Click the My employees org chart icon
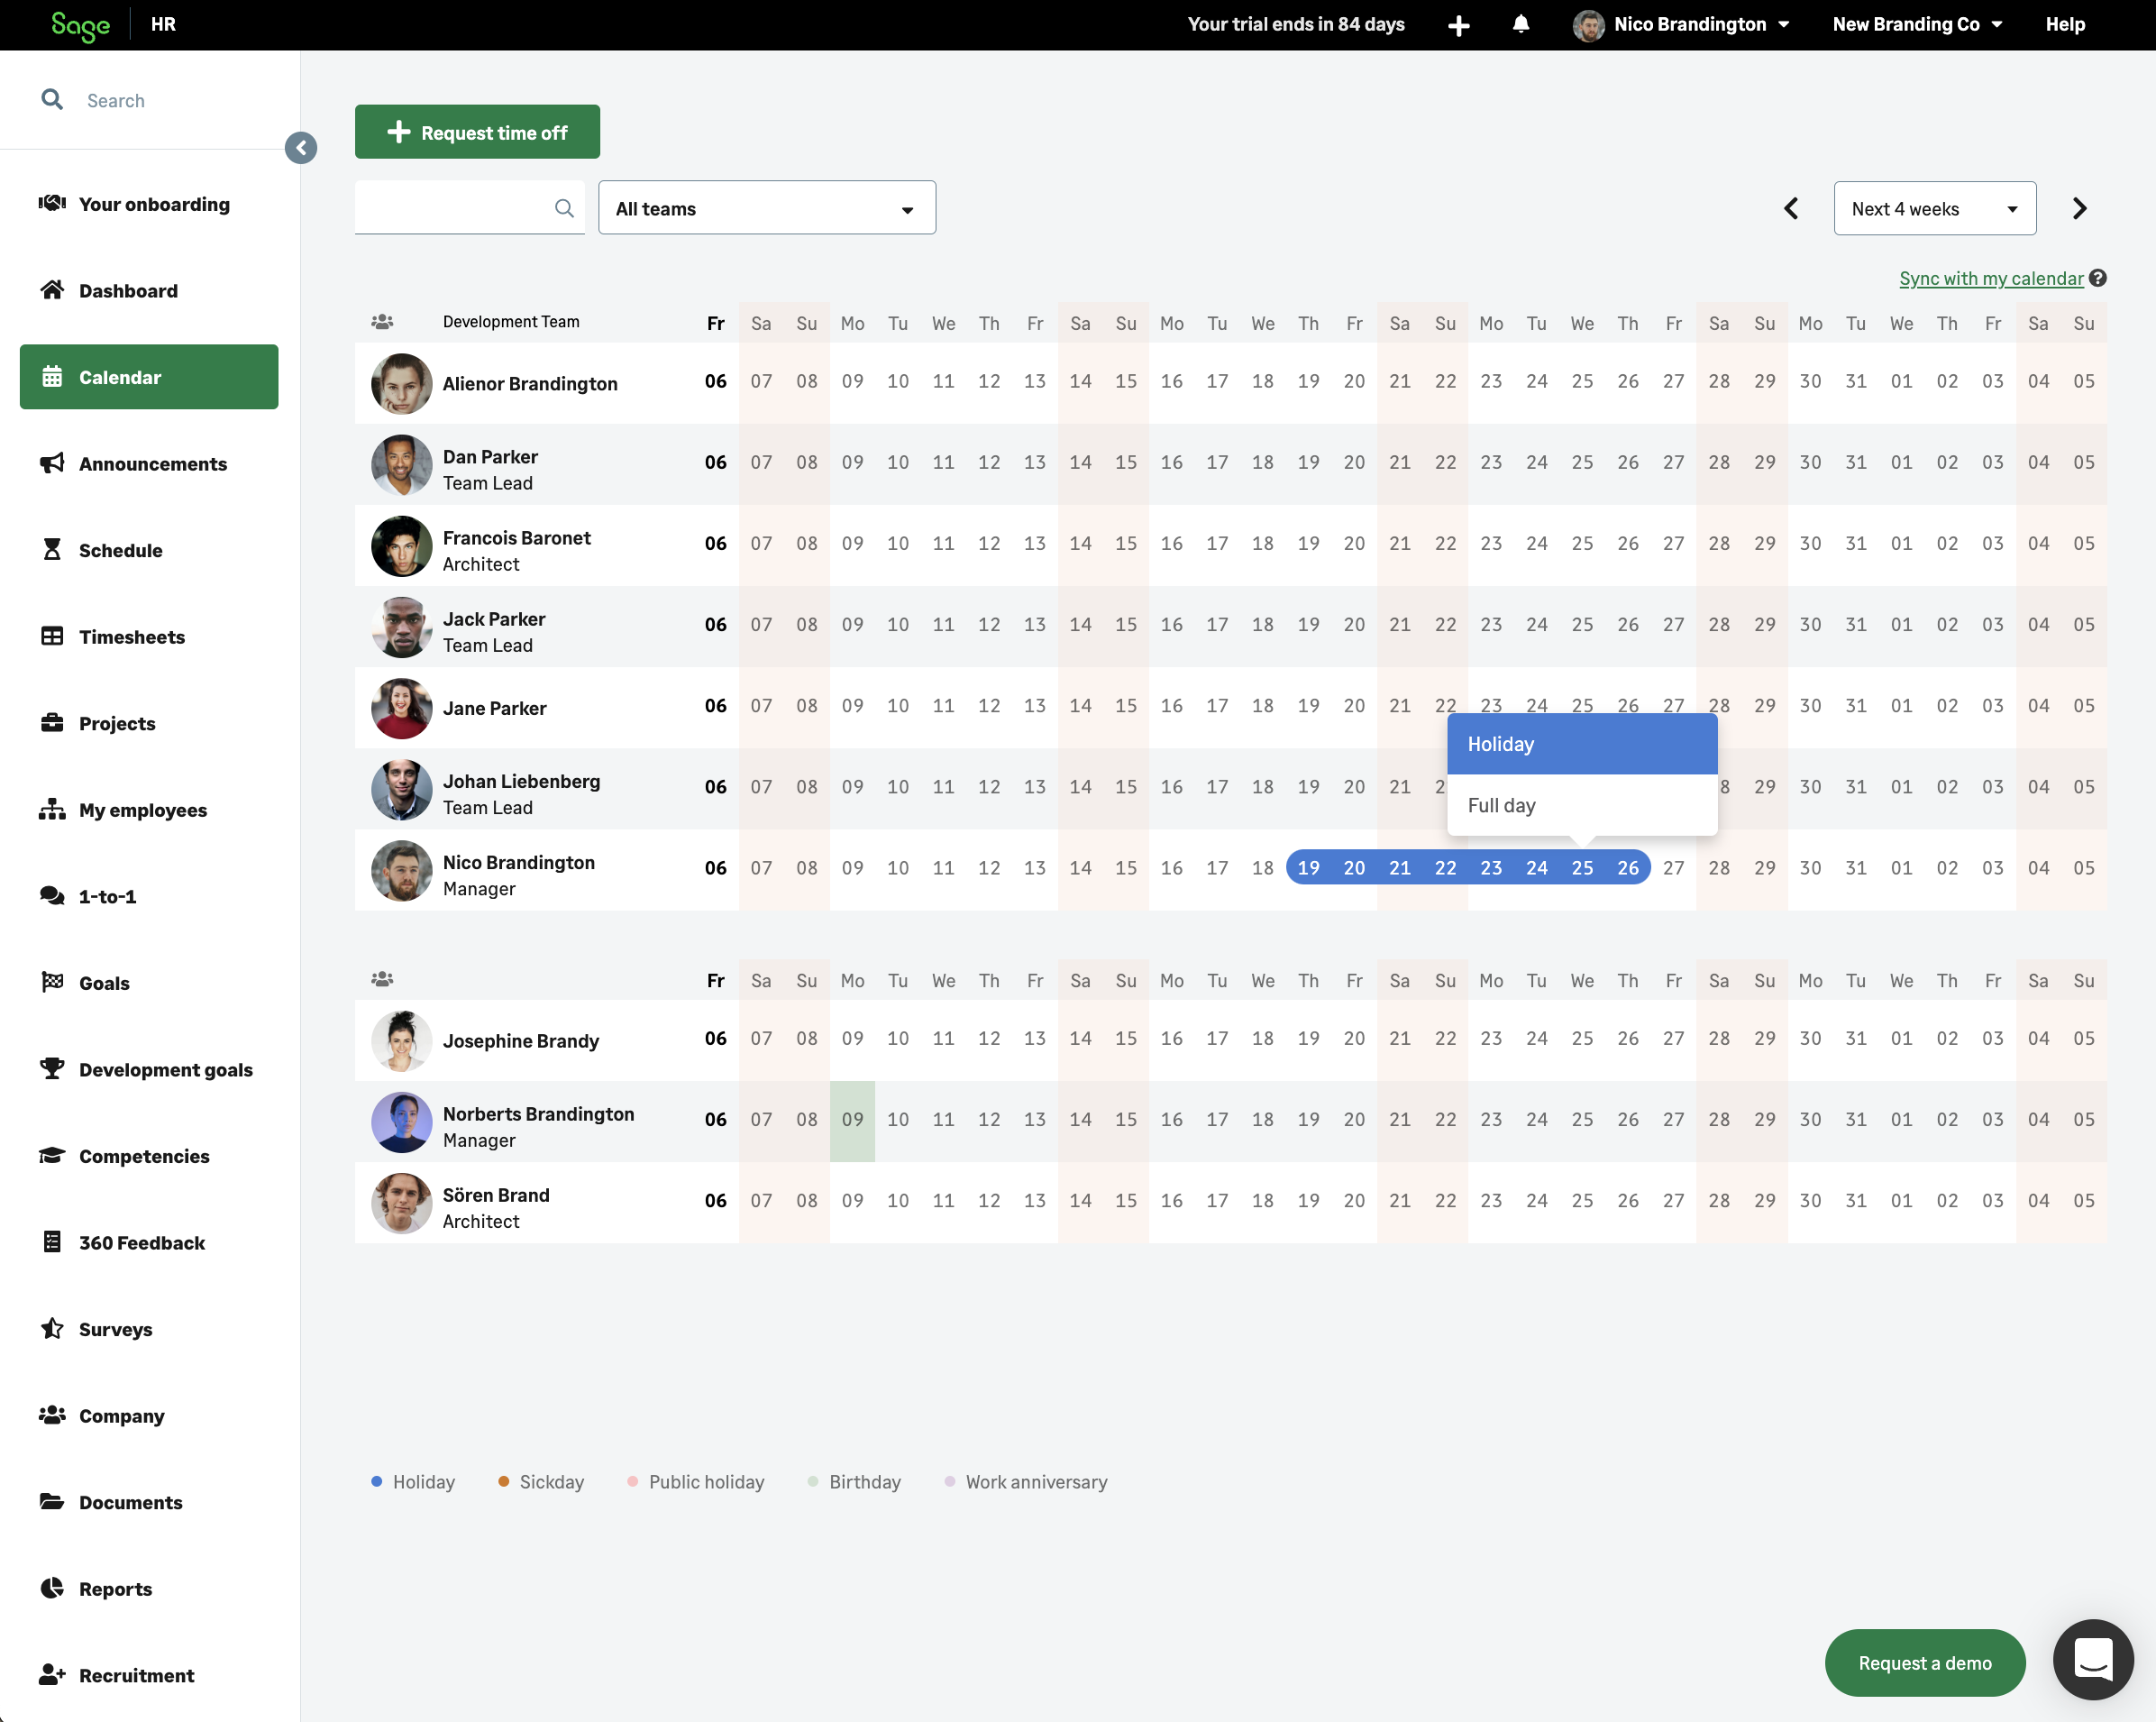 pos(52,809)
